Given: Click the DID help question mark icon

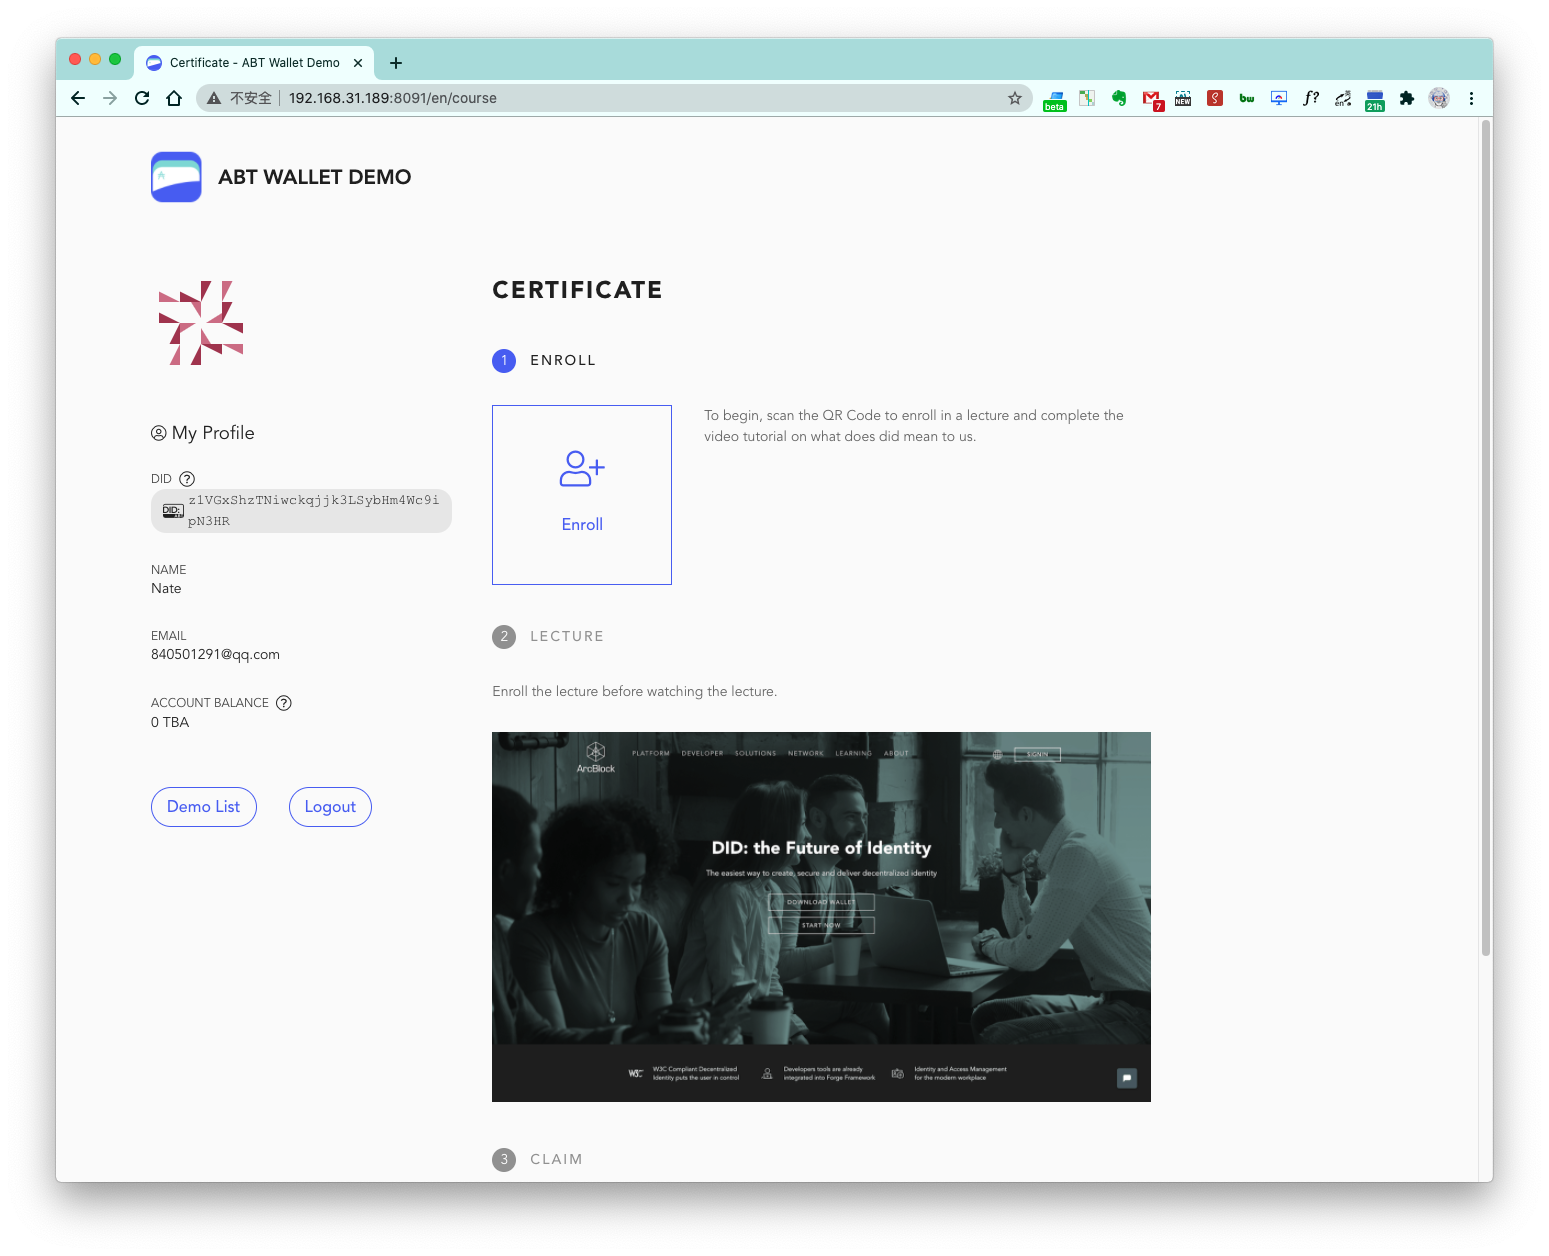Looking at the screenshot, I should (187, 479).
